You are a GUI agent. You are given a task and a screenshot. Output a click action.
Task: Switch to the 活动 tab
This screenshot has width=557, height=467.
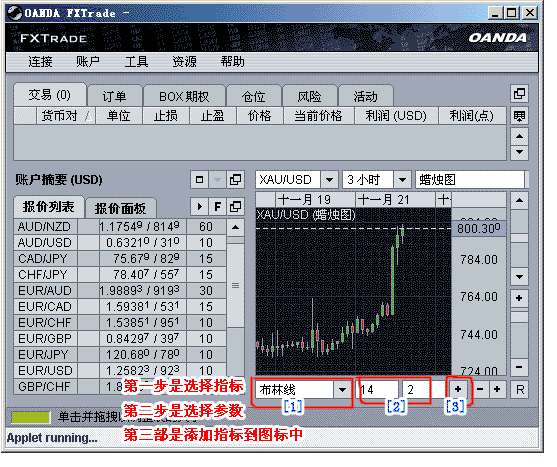pos(365,96)
